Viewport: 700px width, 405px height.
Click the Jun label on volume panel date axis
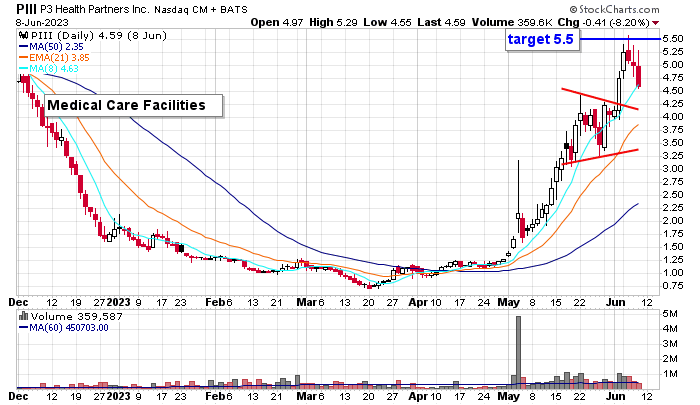click(x=616, y=396)
